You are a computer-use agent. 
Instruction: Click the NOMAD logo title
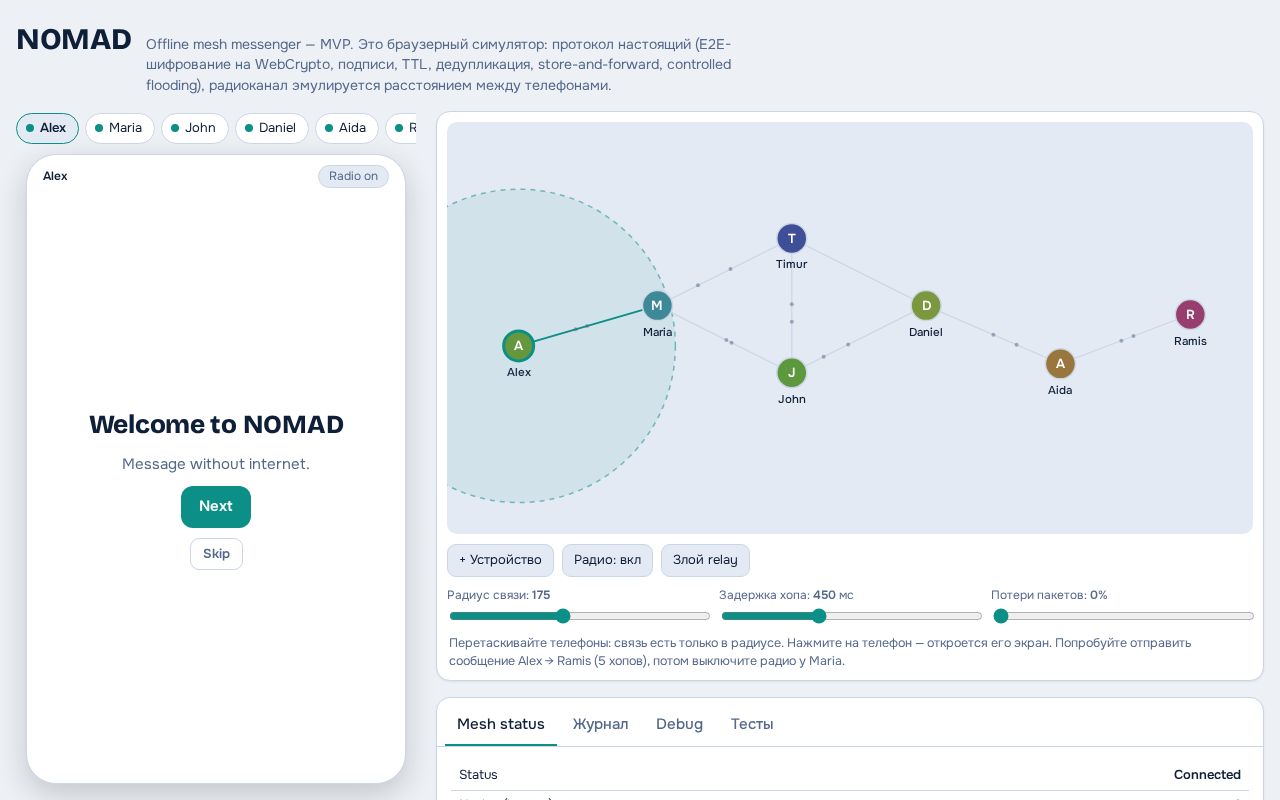click(74, 40)
